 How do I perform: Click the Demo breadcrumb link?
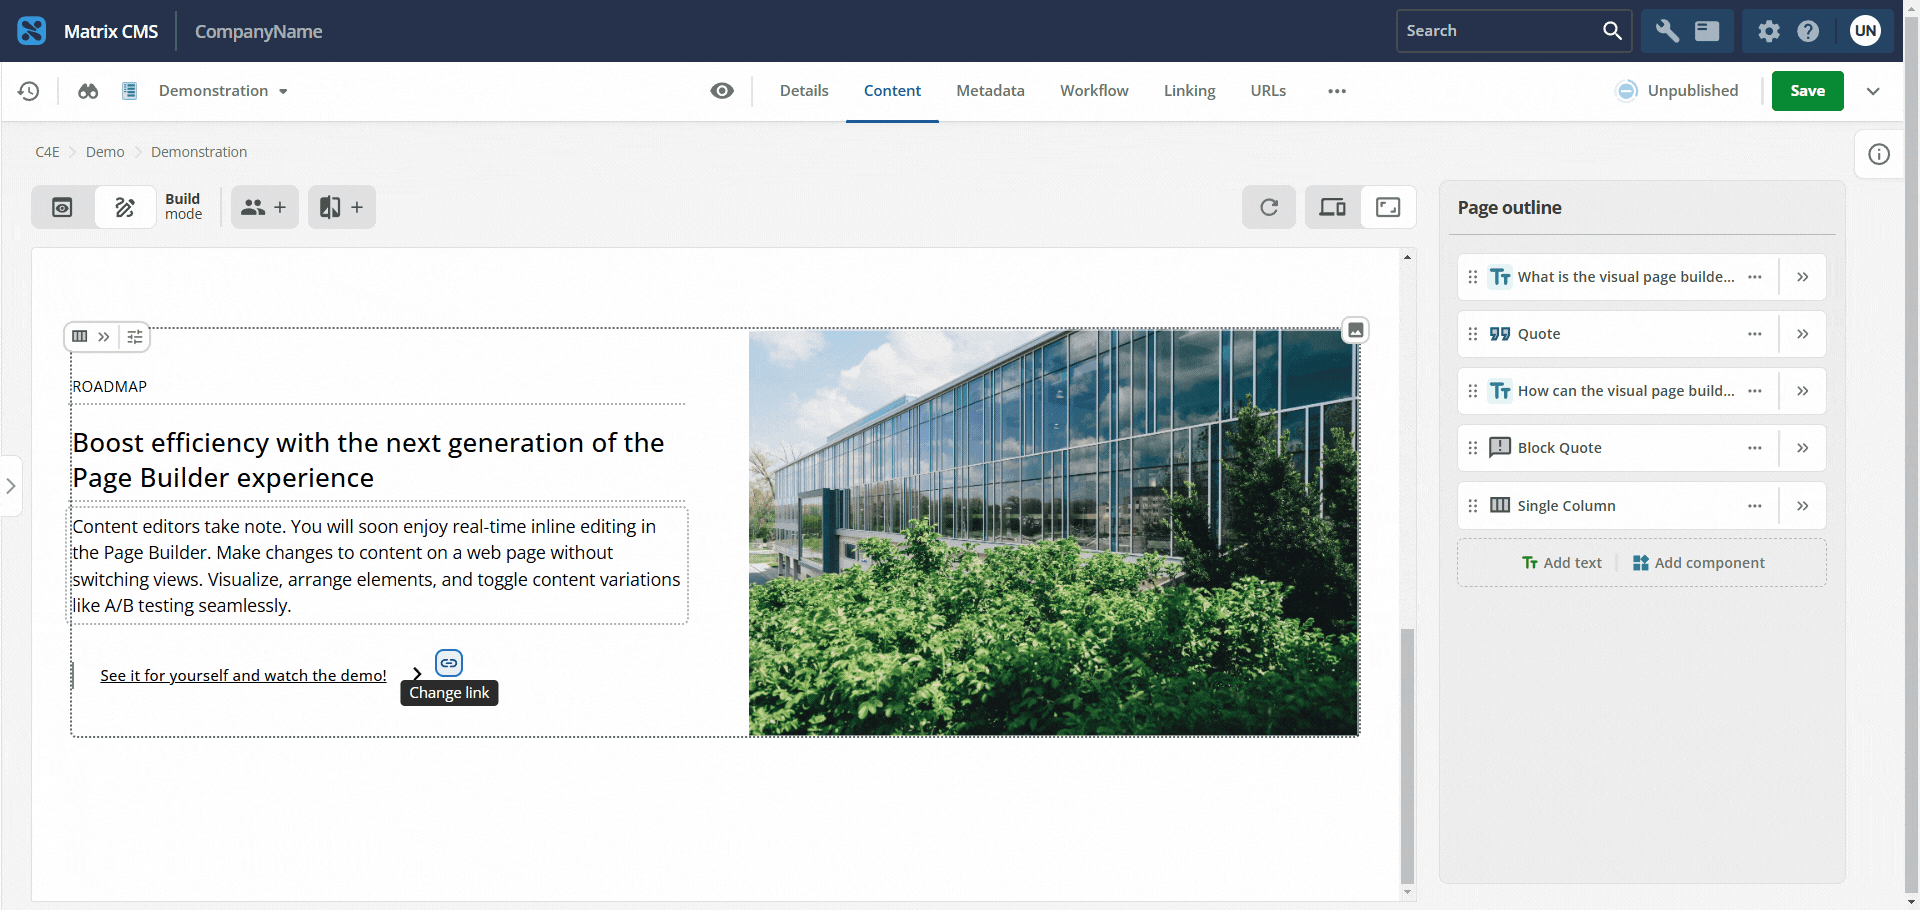105,152
